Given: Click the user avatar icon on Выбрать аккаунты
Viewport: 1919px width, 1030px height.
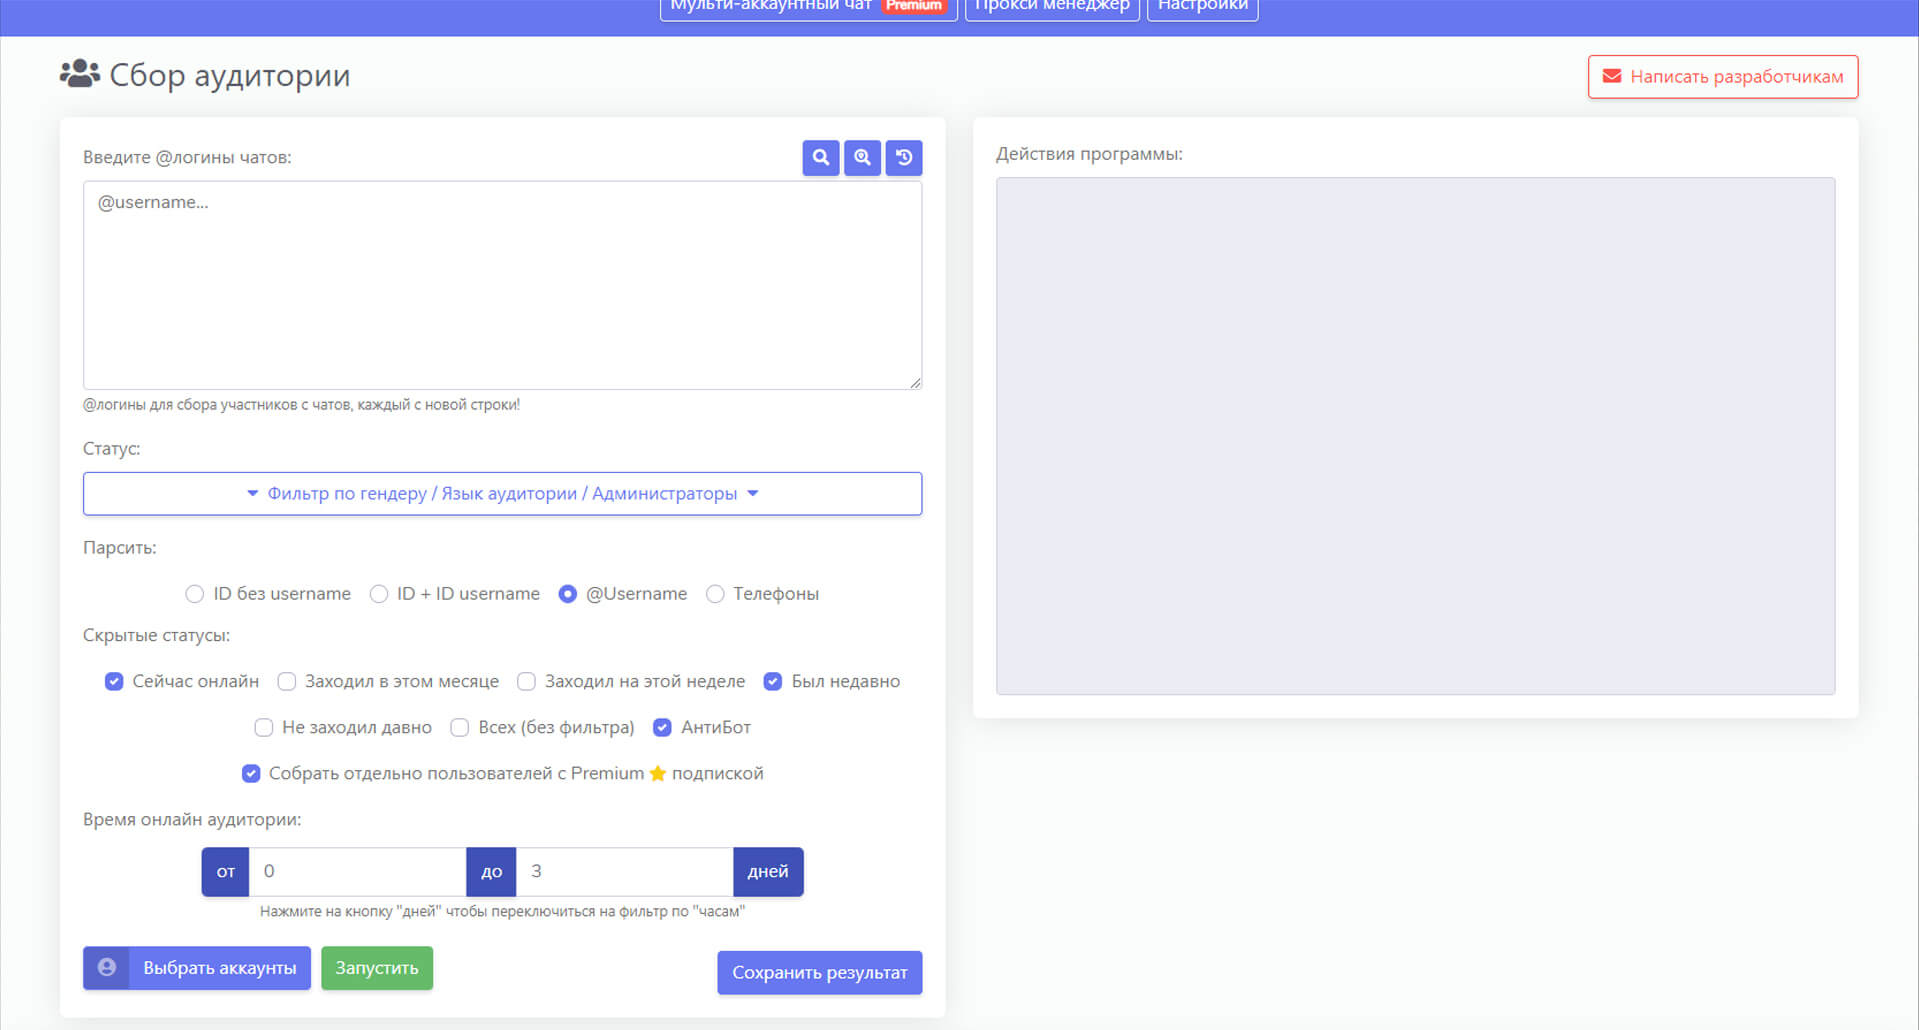Looking at the screenshot, I should [107, 968].
